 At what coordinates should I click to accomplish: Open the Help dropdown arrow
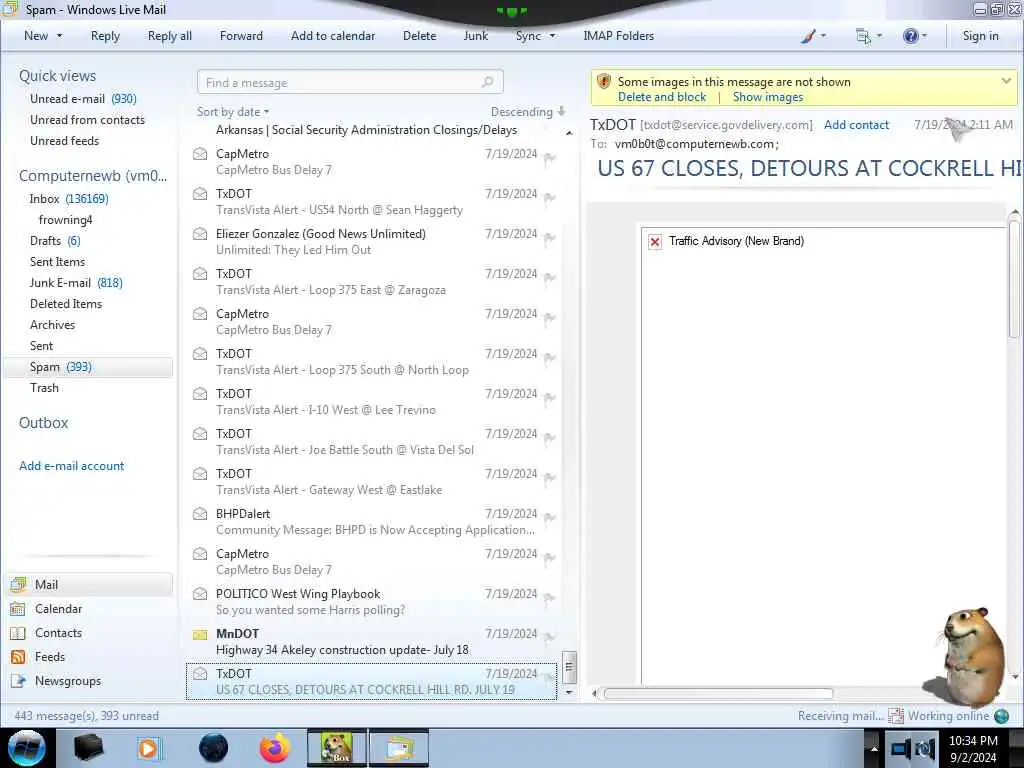click(x=924, y=36)
